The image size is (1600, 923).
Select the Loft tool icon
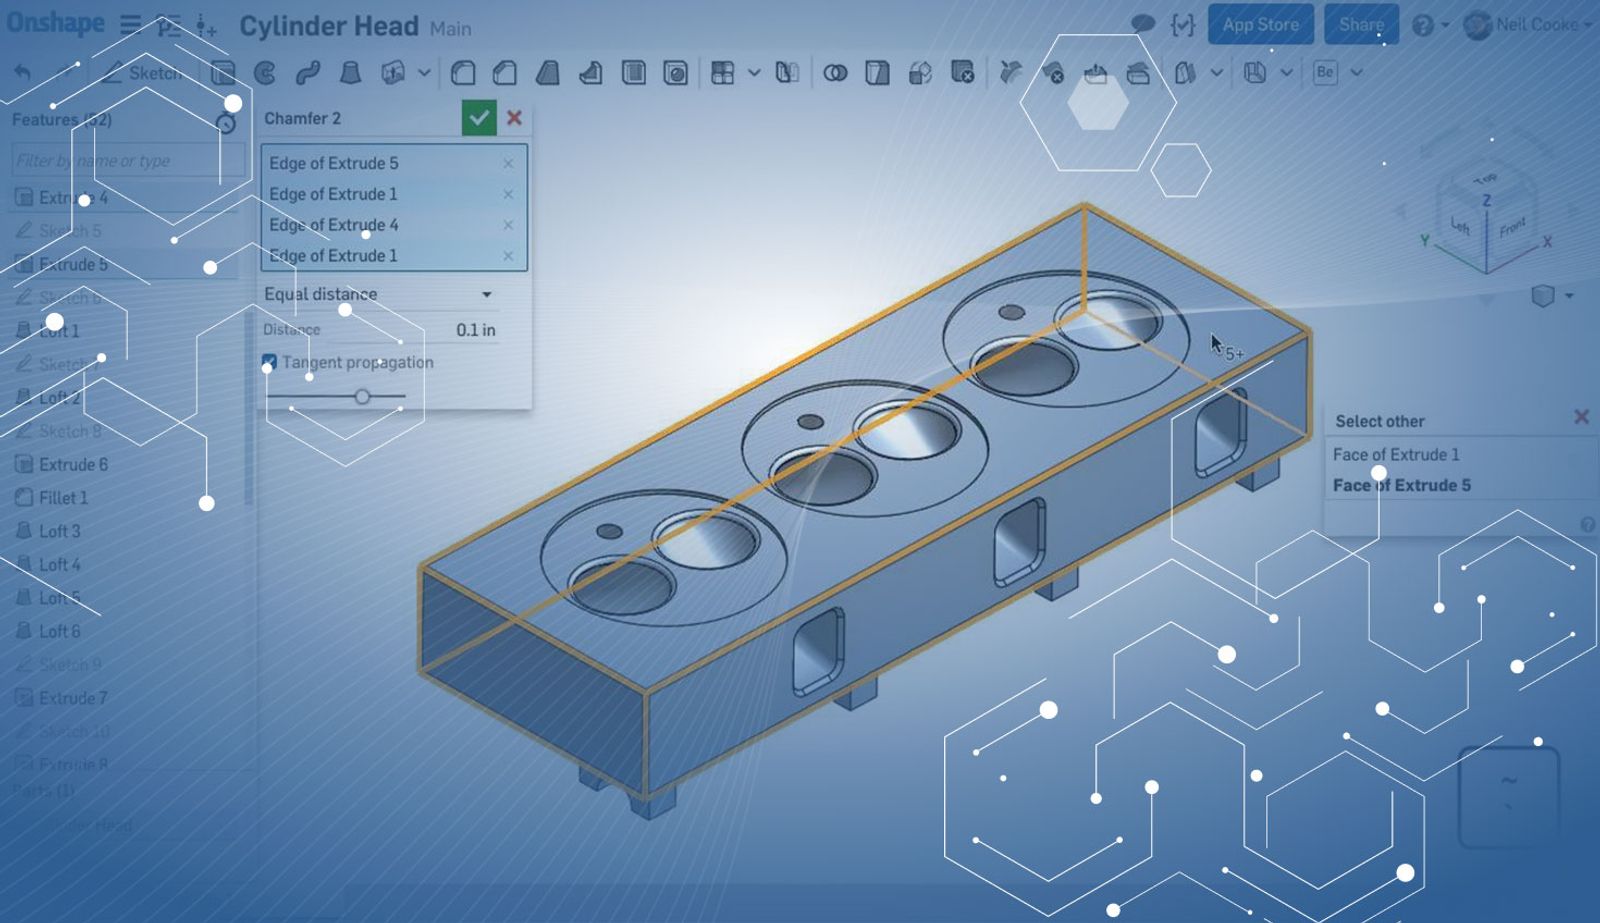tap(350, 73)
